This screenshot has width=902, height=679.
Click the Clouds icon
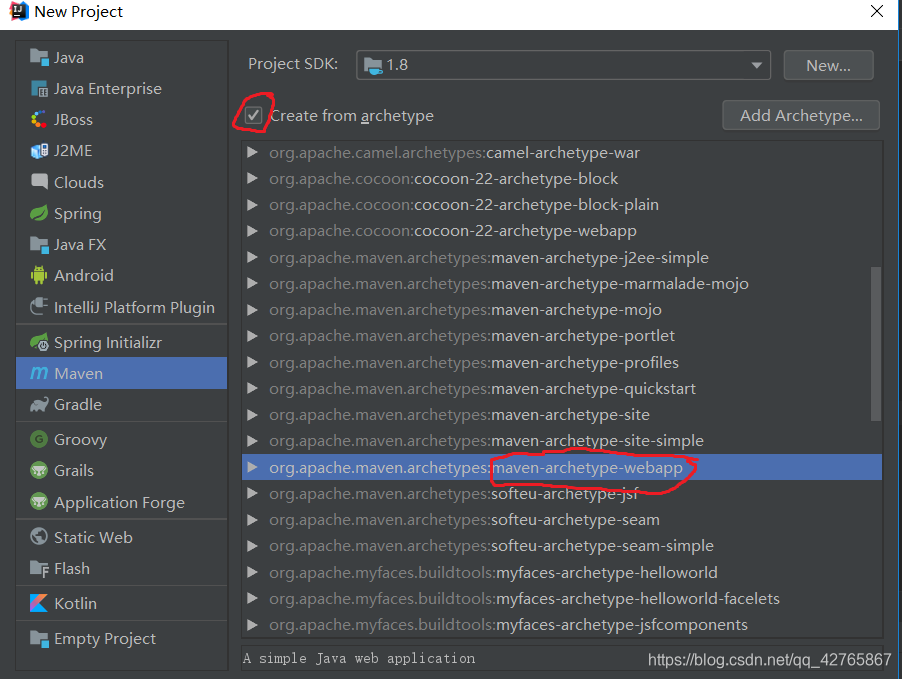click(39, 182)
